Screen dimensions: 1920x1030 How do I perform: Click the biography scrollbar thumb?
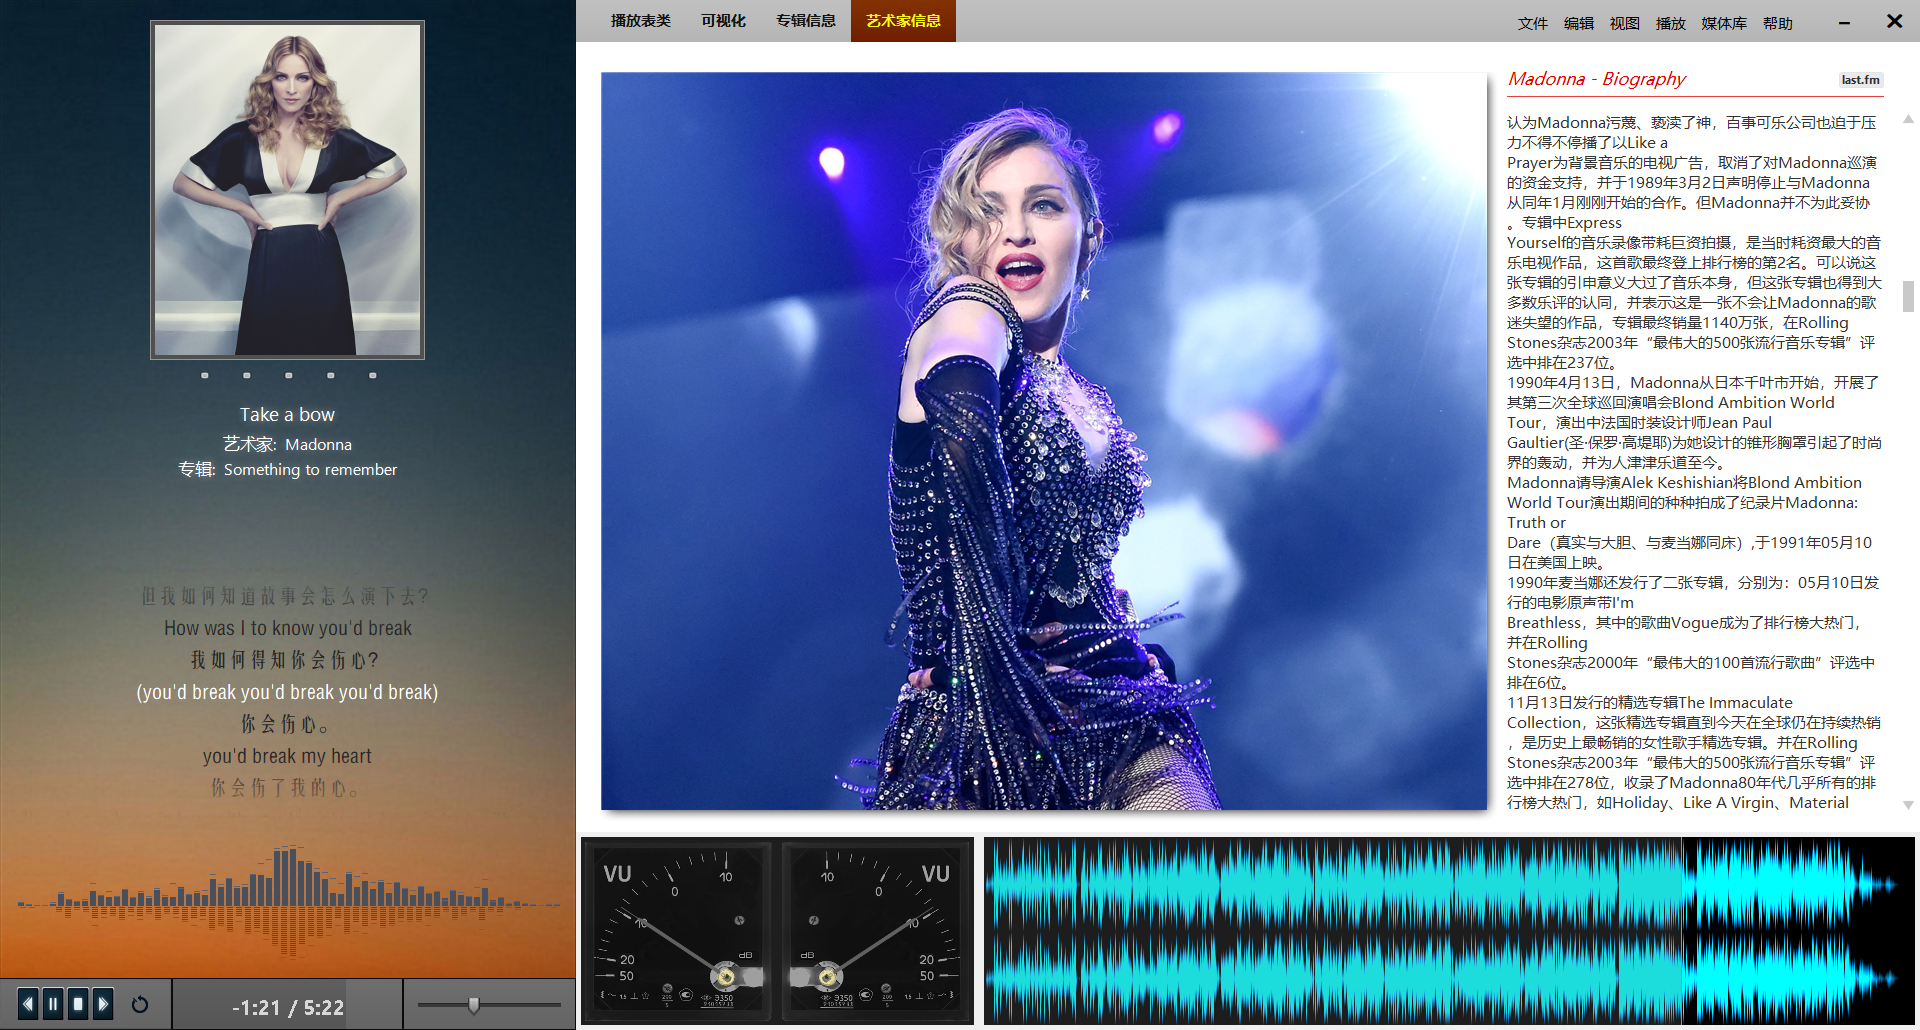pos(1908,297)
